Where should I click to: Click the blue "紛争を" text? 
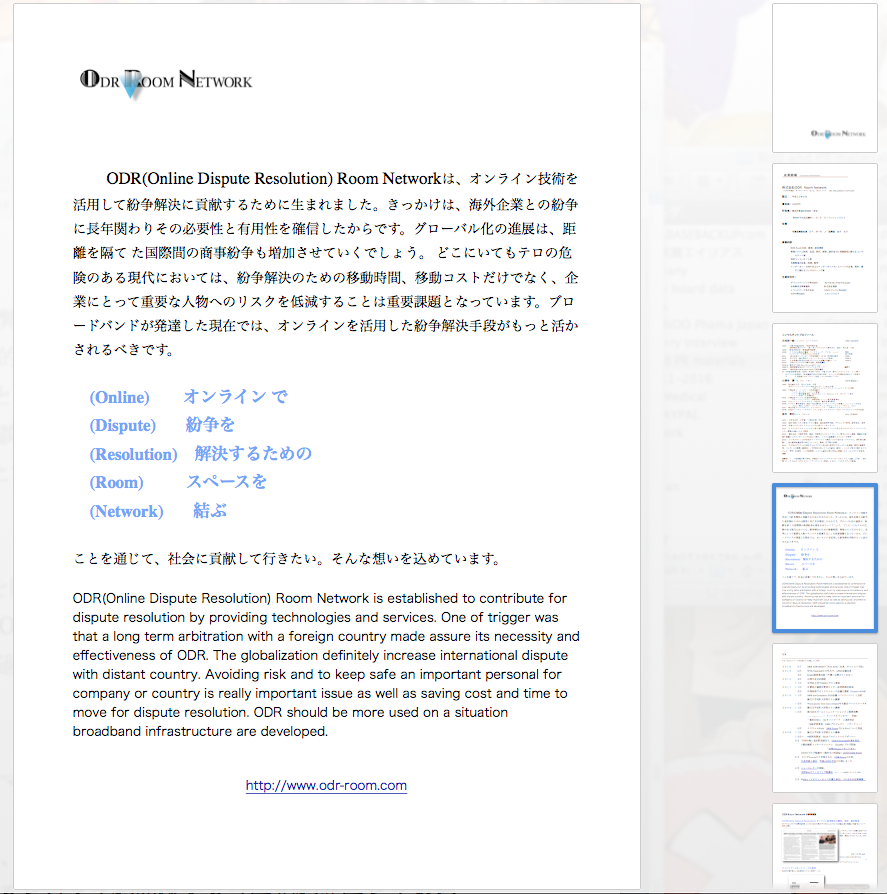tap(210, 425)
